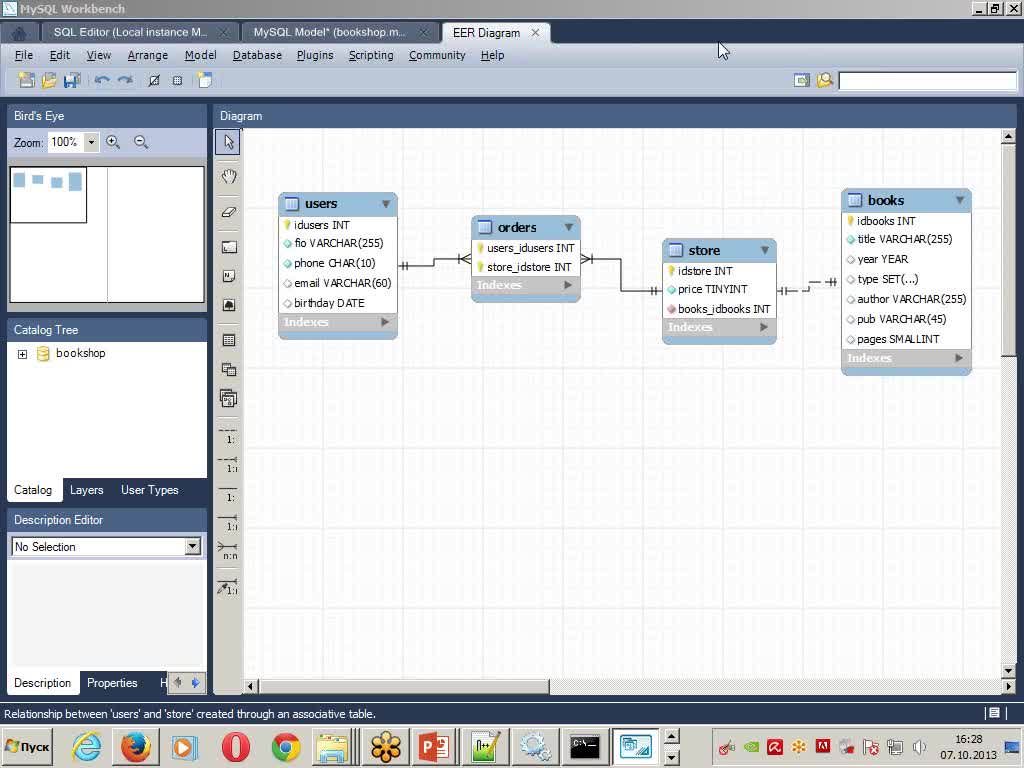
Task: Open the No Selection dropdown
Action: (x=192, y=547)
